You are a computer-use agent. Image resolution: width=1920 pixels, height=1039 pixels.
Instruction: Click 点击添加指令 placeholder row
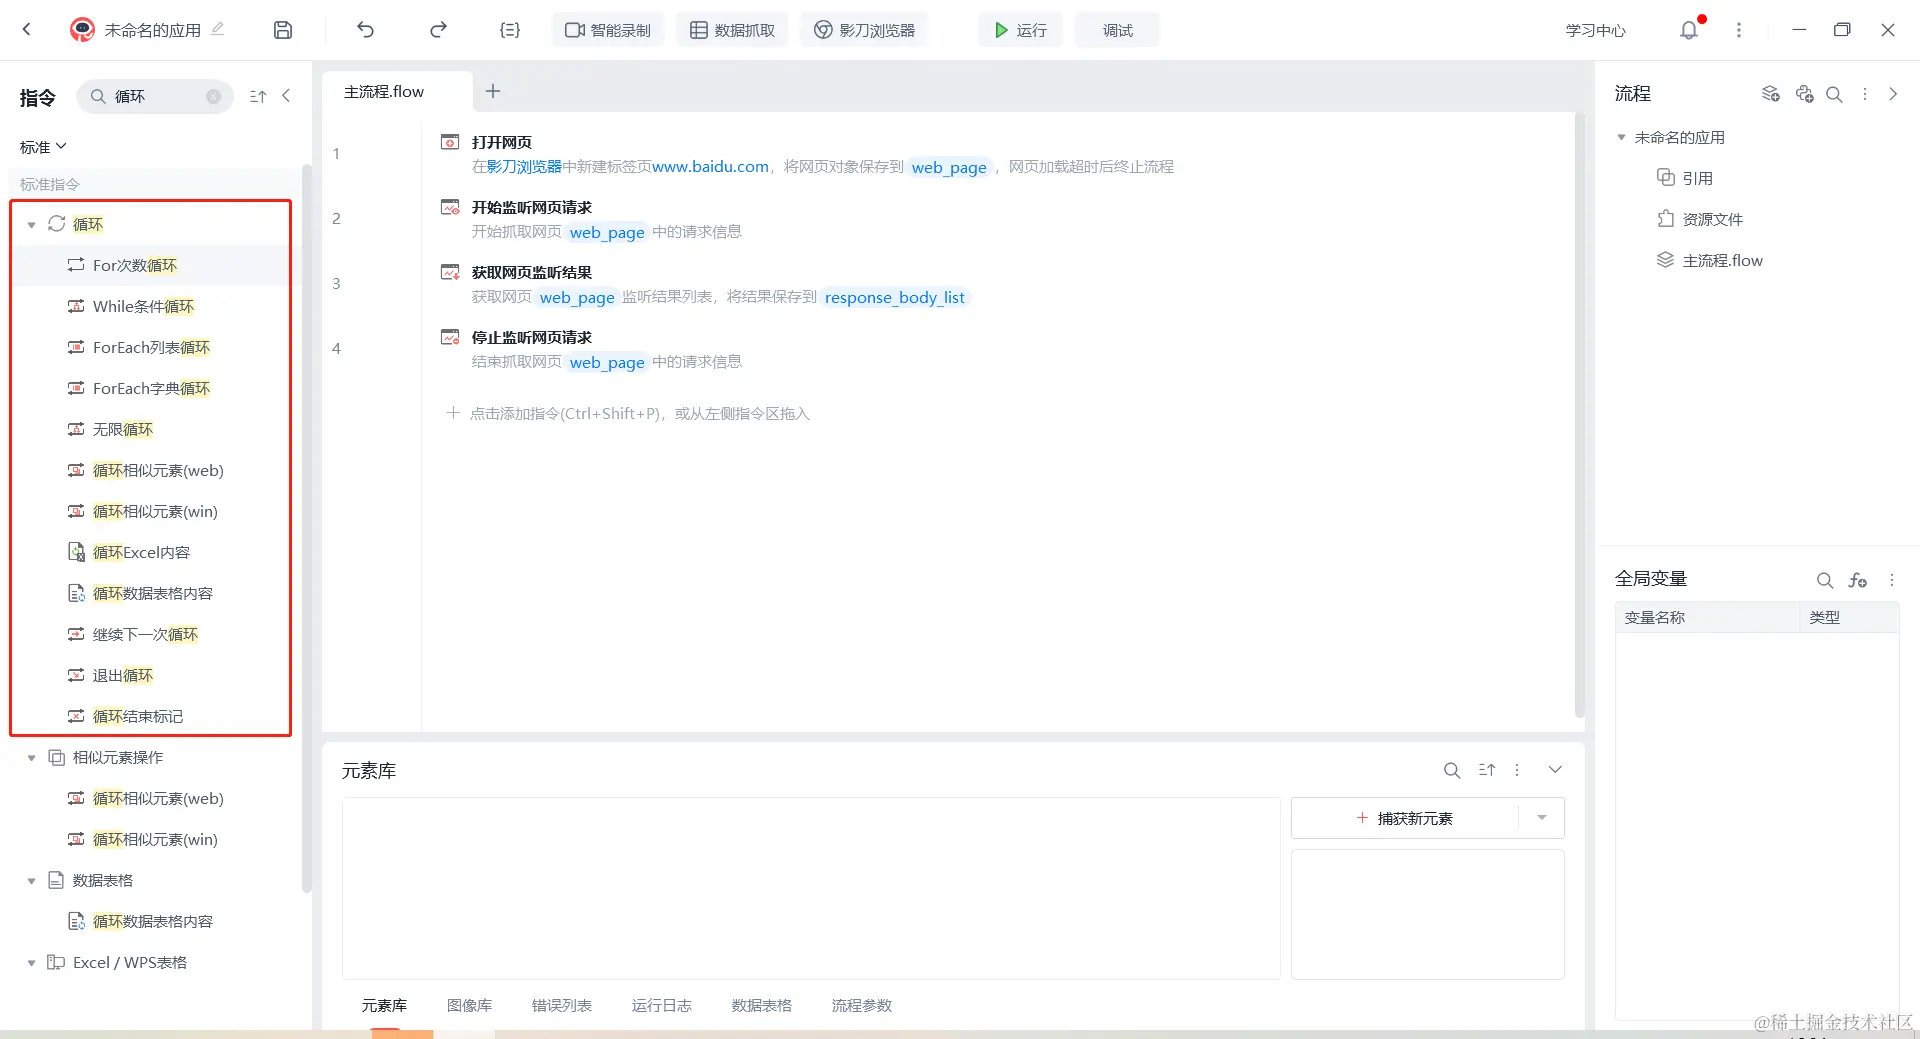(x=627, y=413)
